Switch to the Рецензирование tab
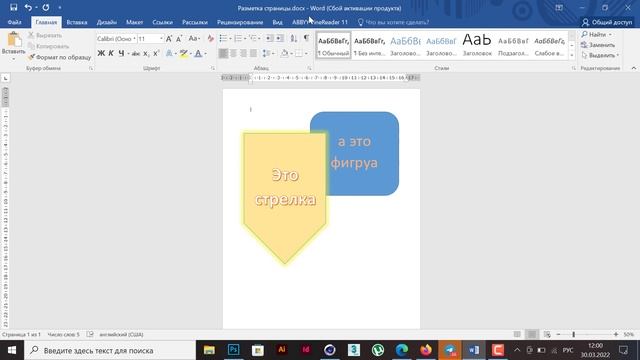 [240, 22]
